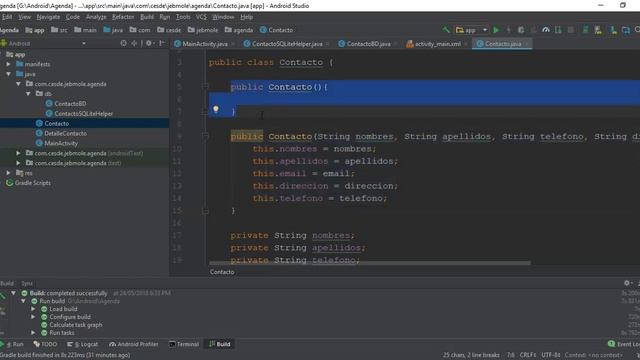Collapse the Build completed successfully node
Screen dimensions: 640x360
(13, 293)
